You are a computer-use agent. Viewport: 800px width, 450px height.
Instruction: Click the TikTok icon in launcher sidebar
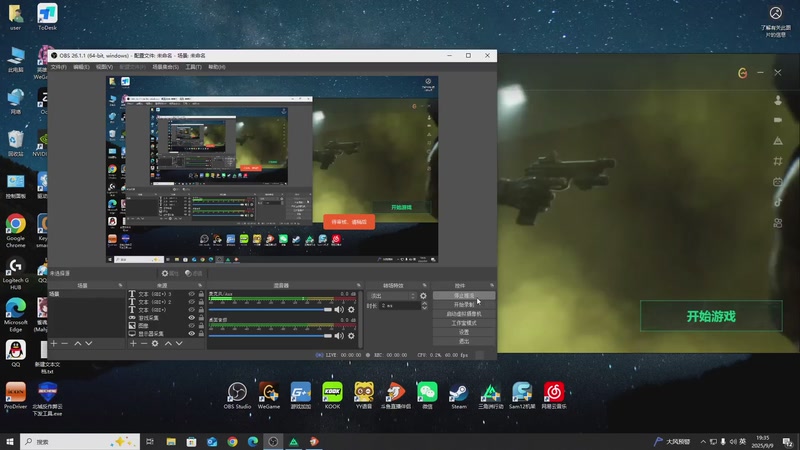tap(778, 202)
